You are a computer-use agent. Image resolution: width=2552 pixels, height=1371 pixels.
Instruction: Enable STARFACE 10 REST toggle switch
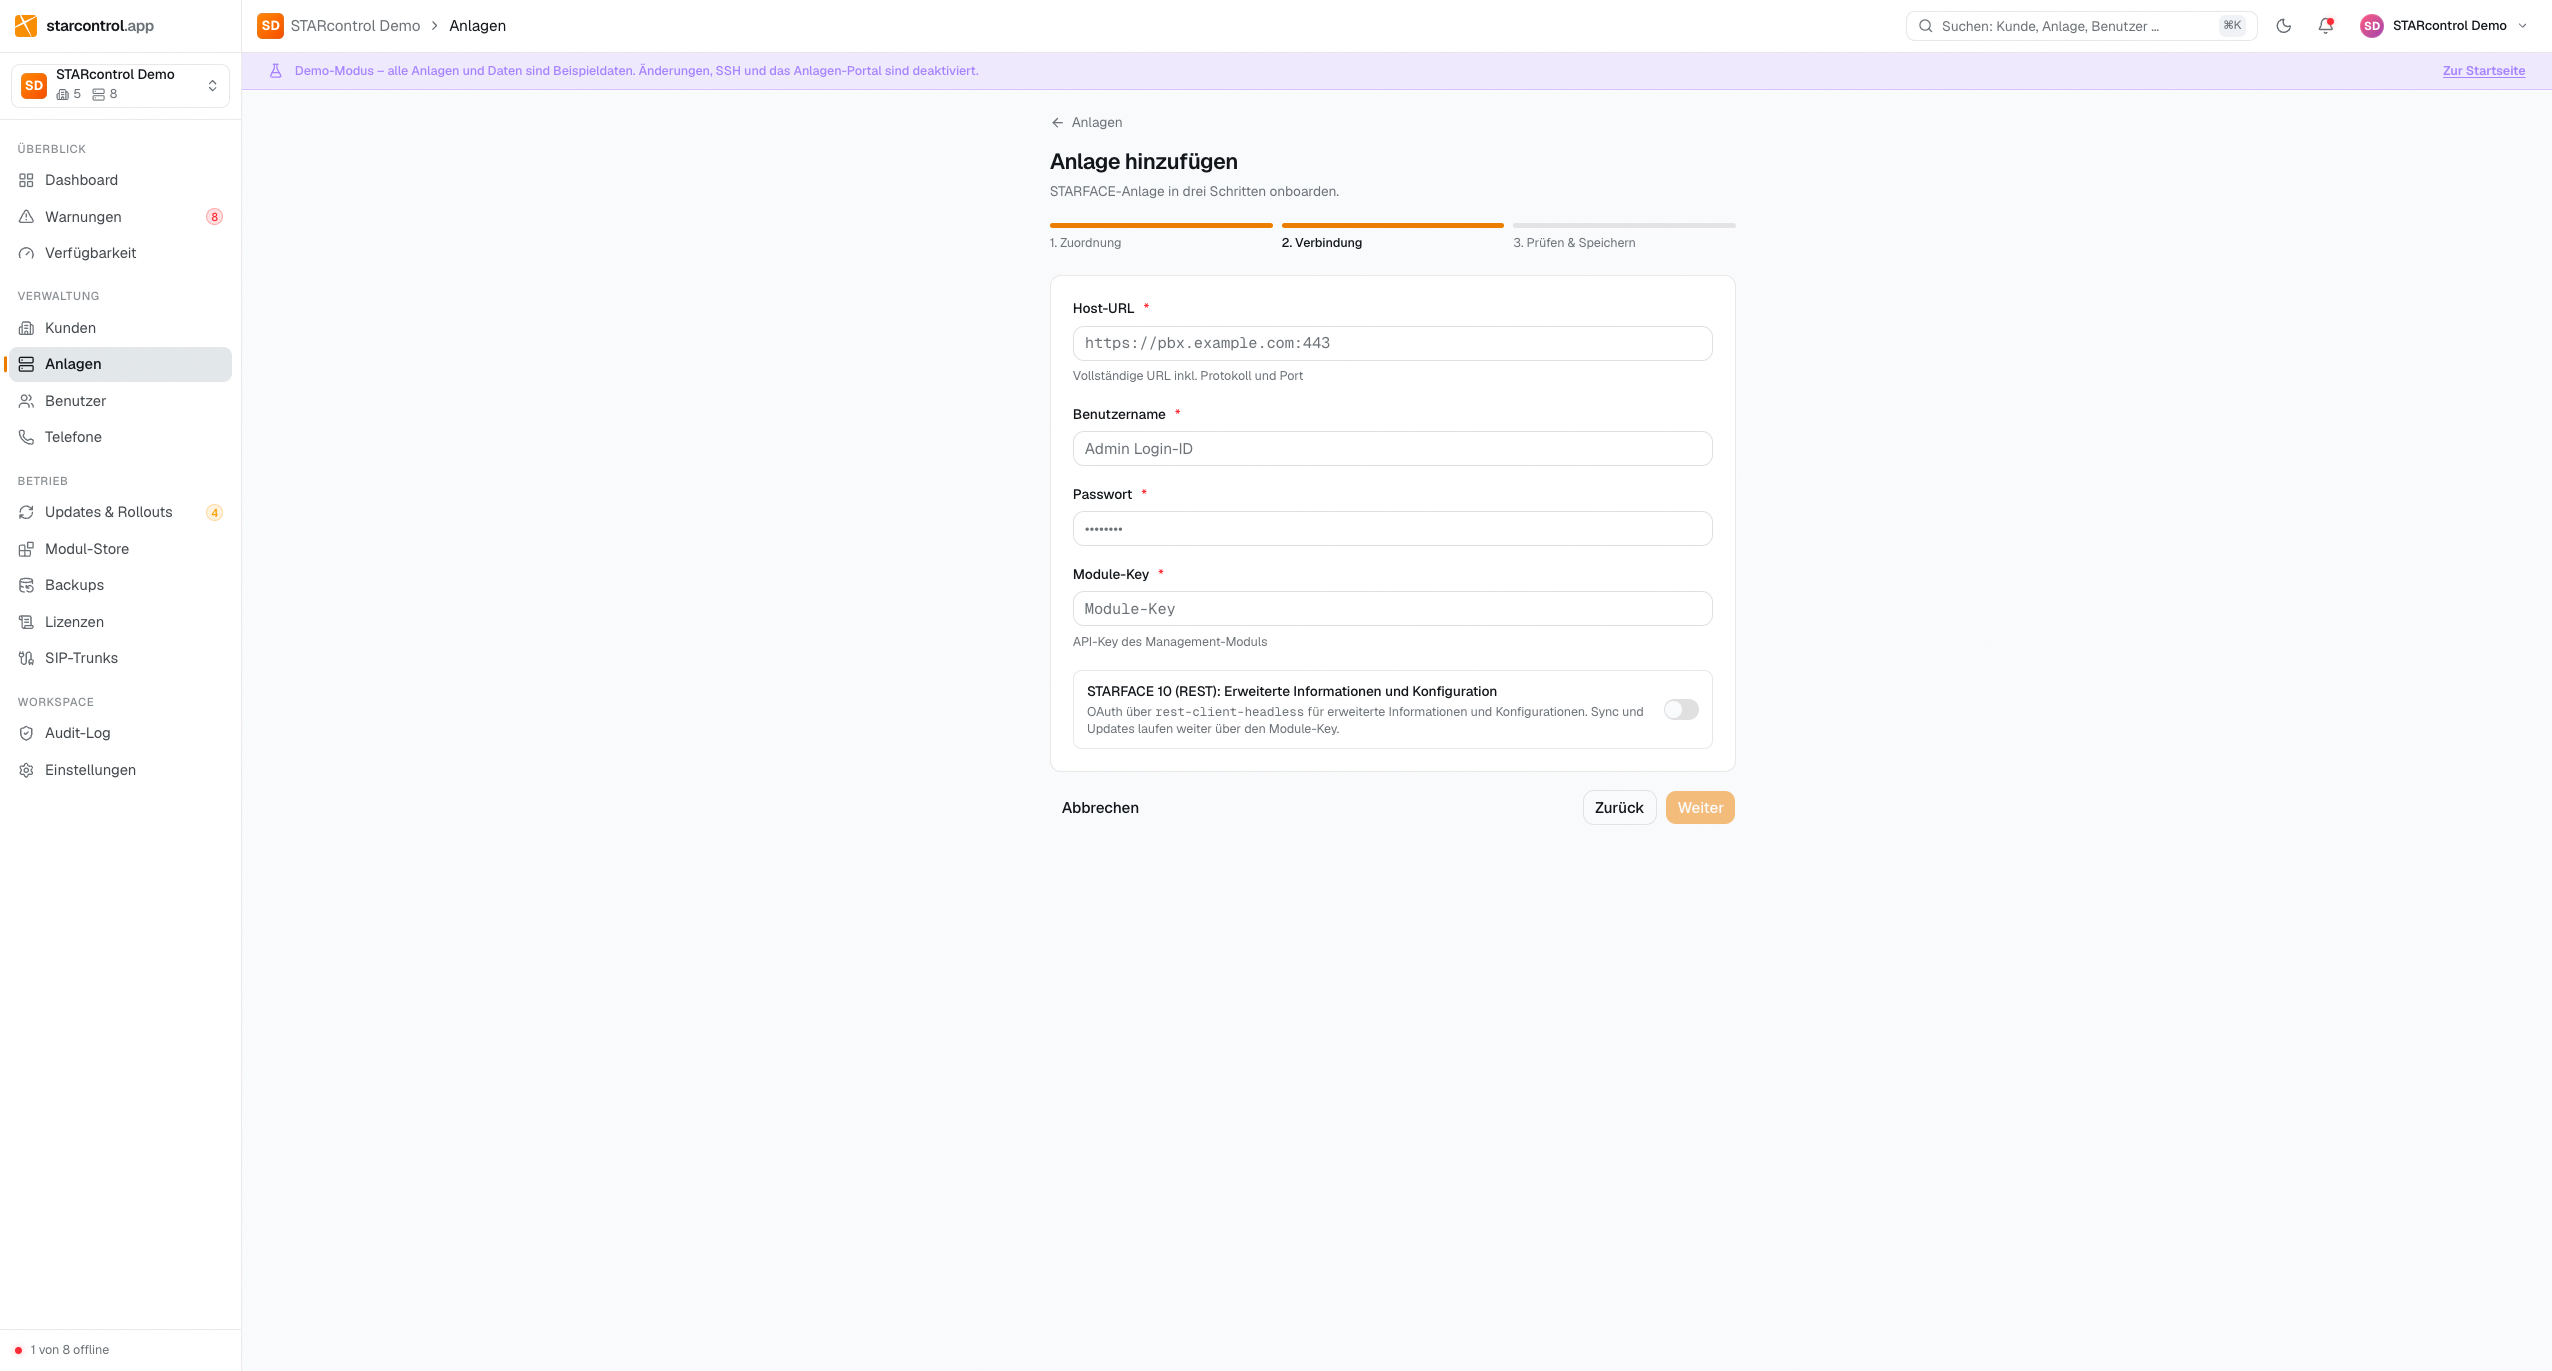pos(1681,710)
